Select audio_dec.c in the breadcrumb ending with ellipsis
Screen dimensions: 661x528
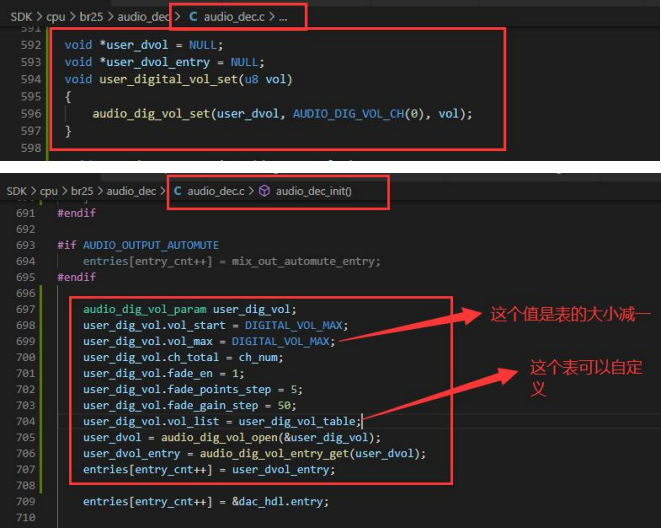point(234,17)
